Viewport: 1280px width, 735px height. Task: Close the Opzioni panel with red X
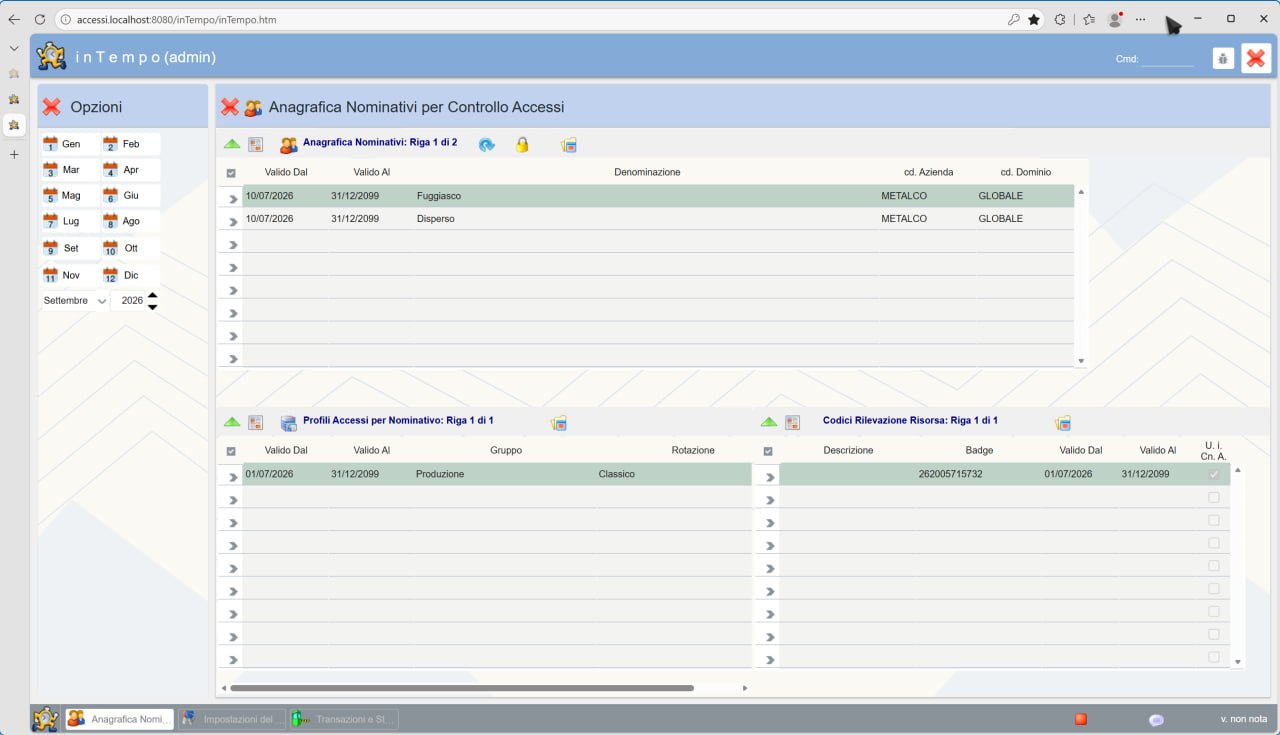[52, 107]
